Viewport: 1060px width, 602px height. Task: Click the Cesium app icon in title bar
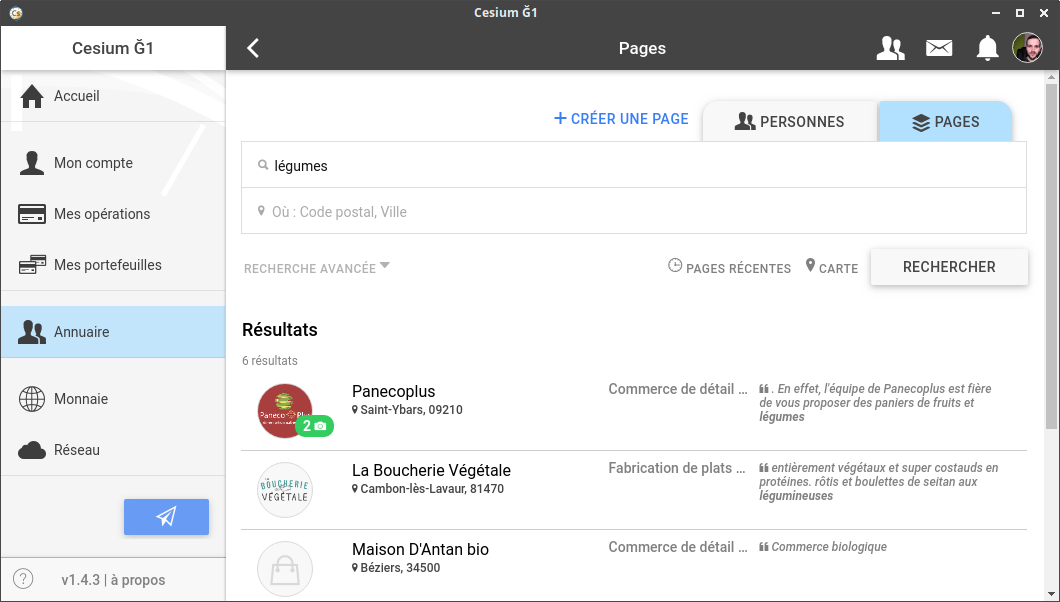(x=16, y=12)
